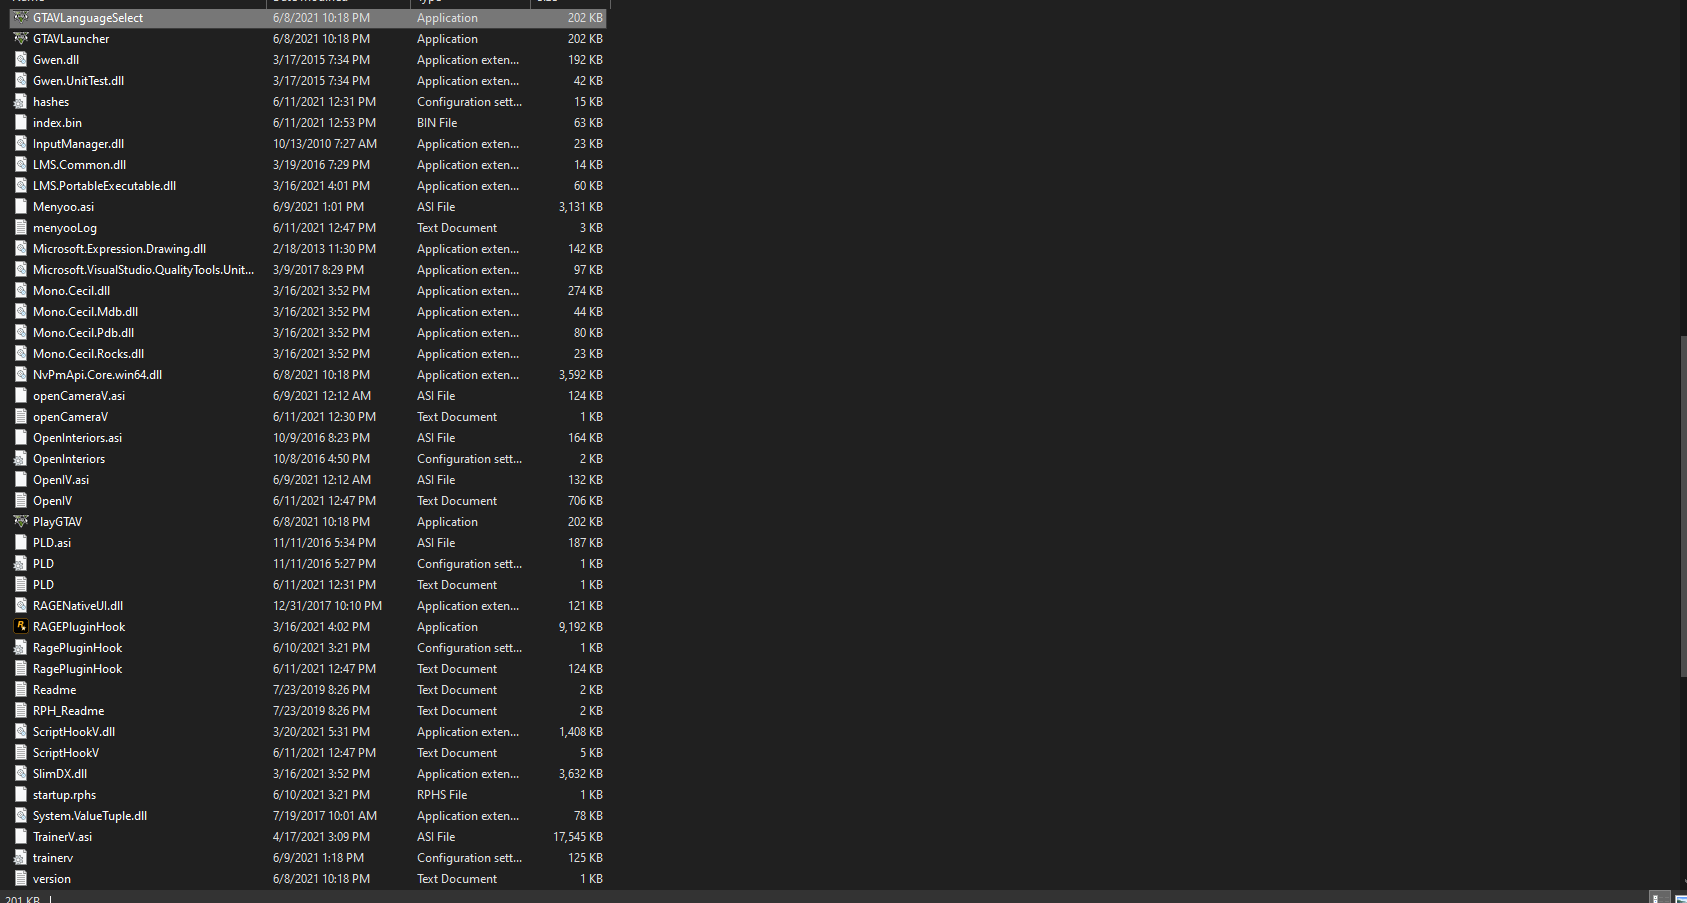Select the version text document icon
Image resolution: width=1687 pixels, height=903 pixels.
pyautogui.click(x=20, y=879)
